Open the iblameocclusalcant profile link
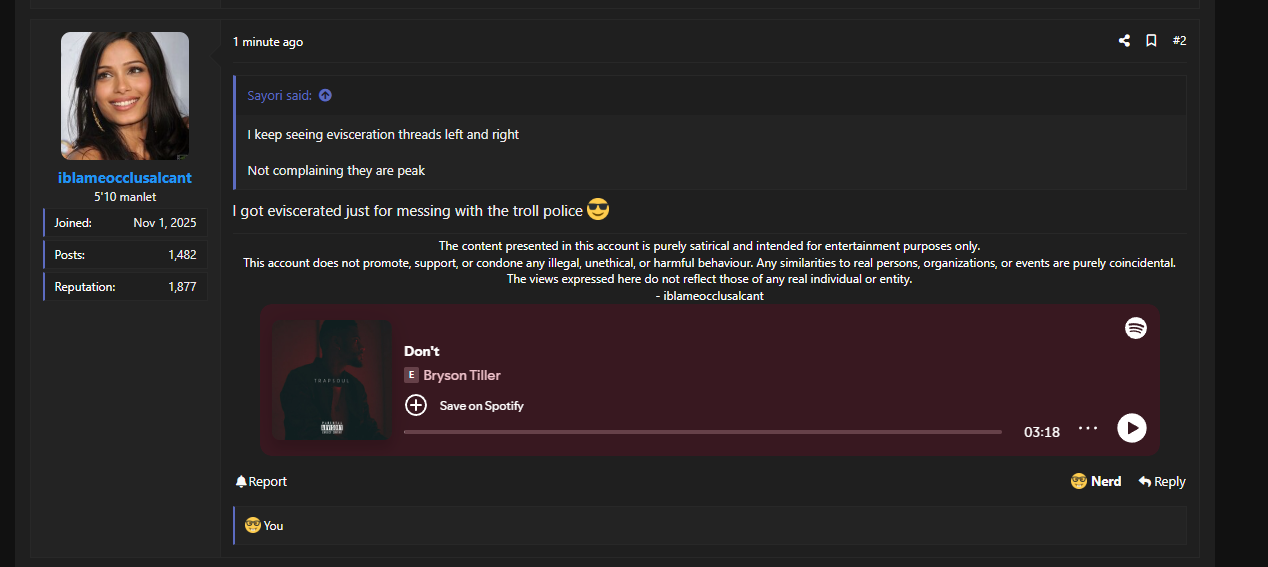This screenshot has height=567, width=1268. [x=125, y=178]
